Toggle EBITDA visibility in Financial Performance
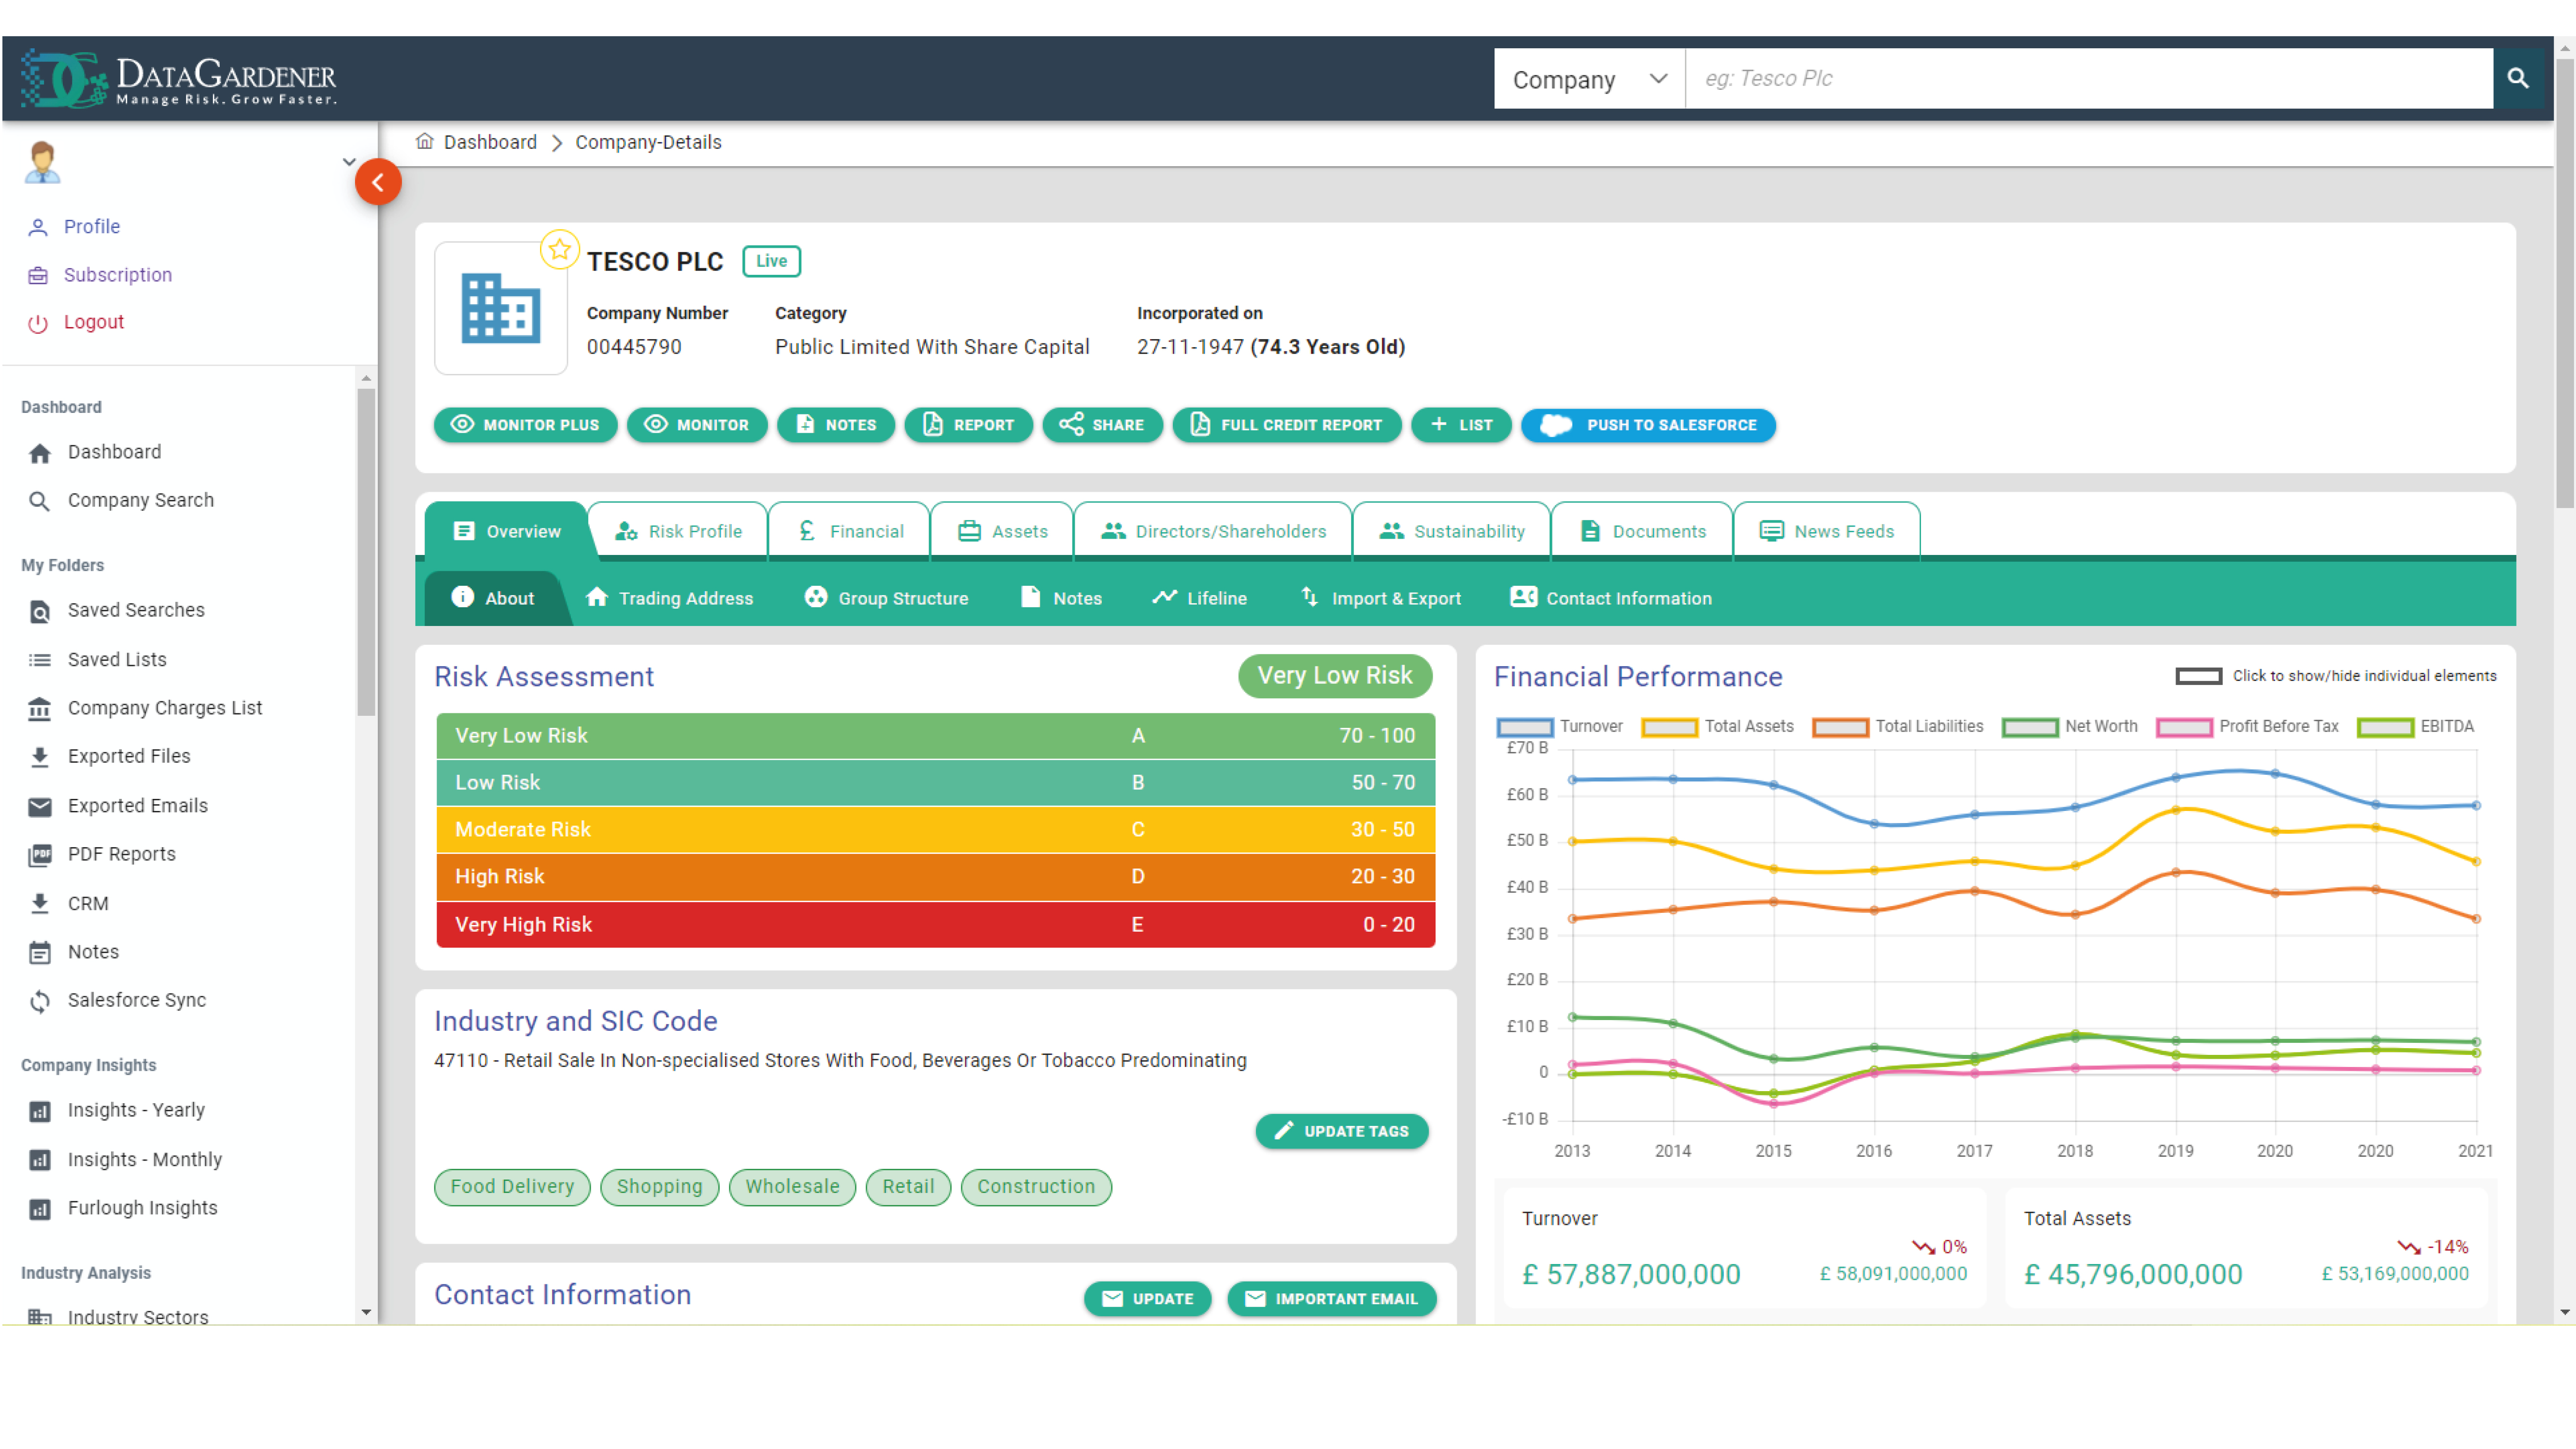Screen dimensions: 2576x1449 2387,727
